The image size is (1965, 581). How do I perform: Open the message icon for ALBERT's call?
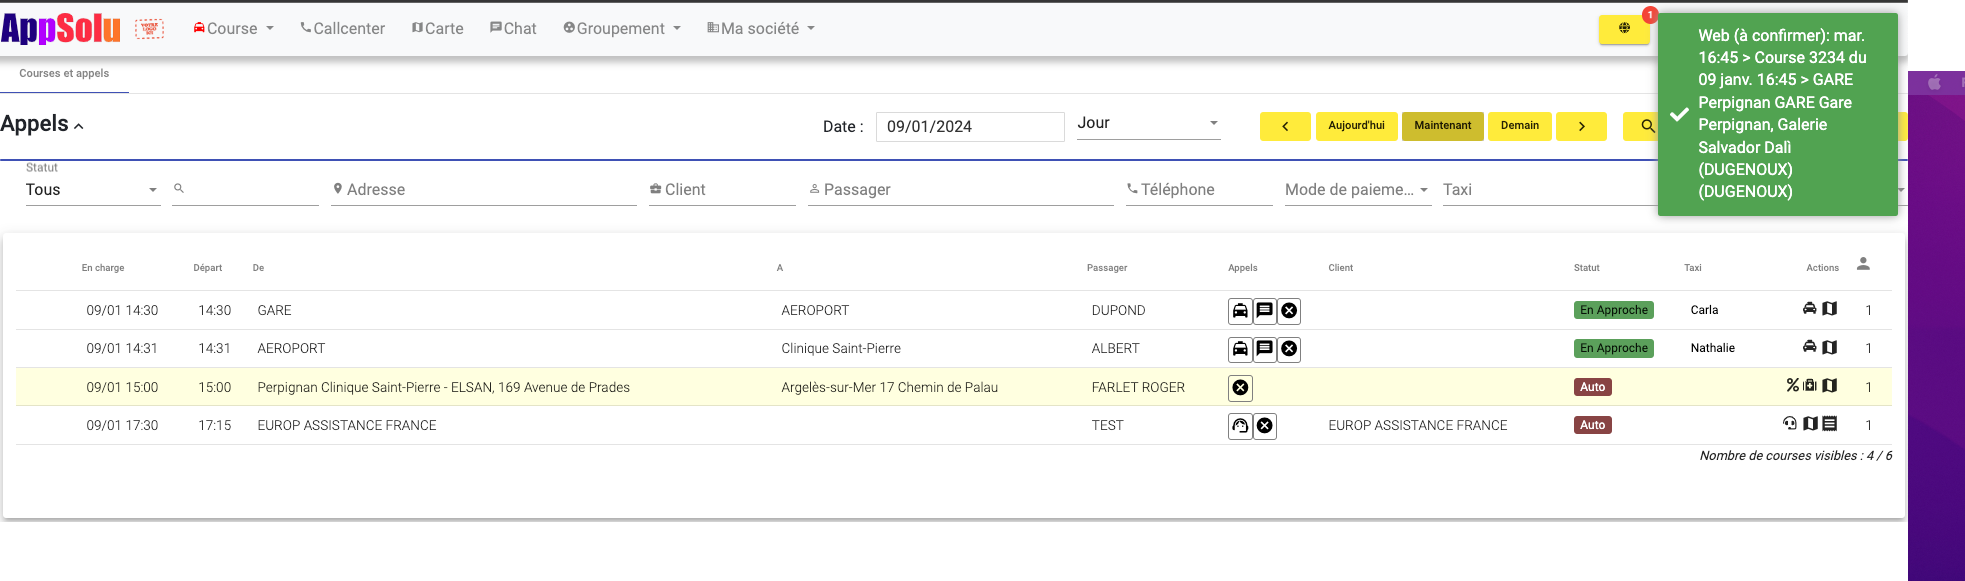tap(1264, 349)
